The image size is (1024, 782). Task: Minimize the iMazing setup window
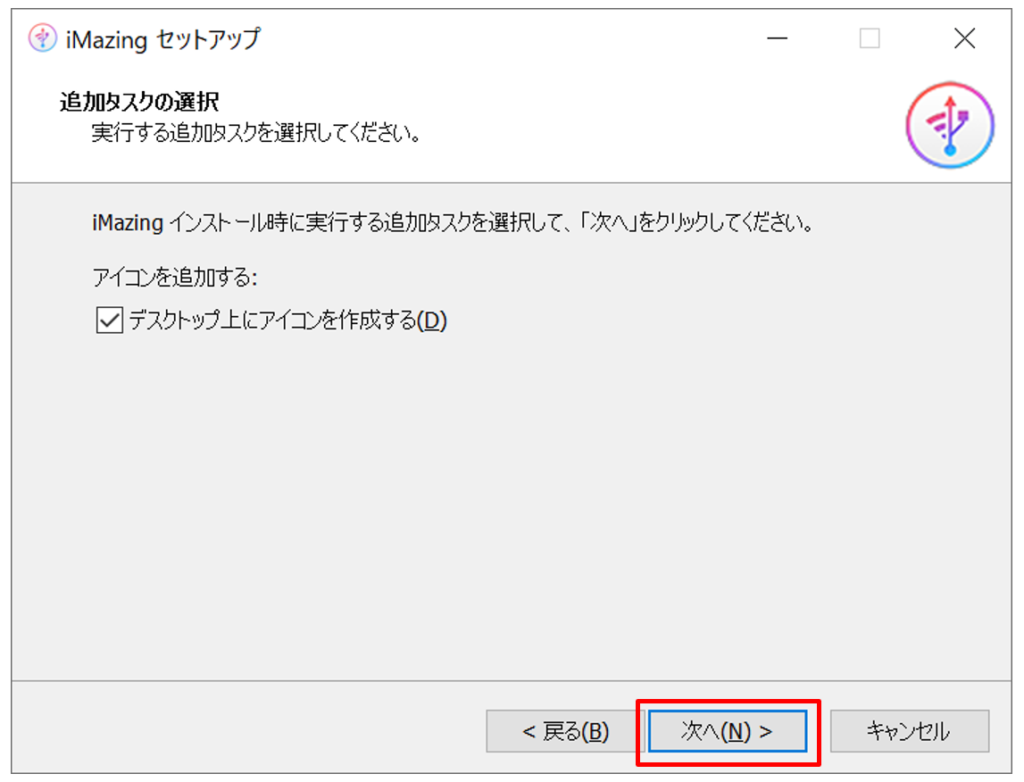[776, 39]
